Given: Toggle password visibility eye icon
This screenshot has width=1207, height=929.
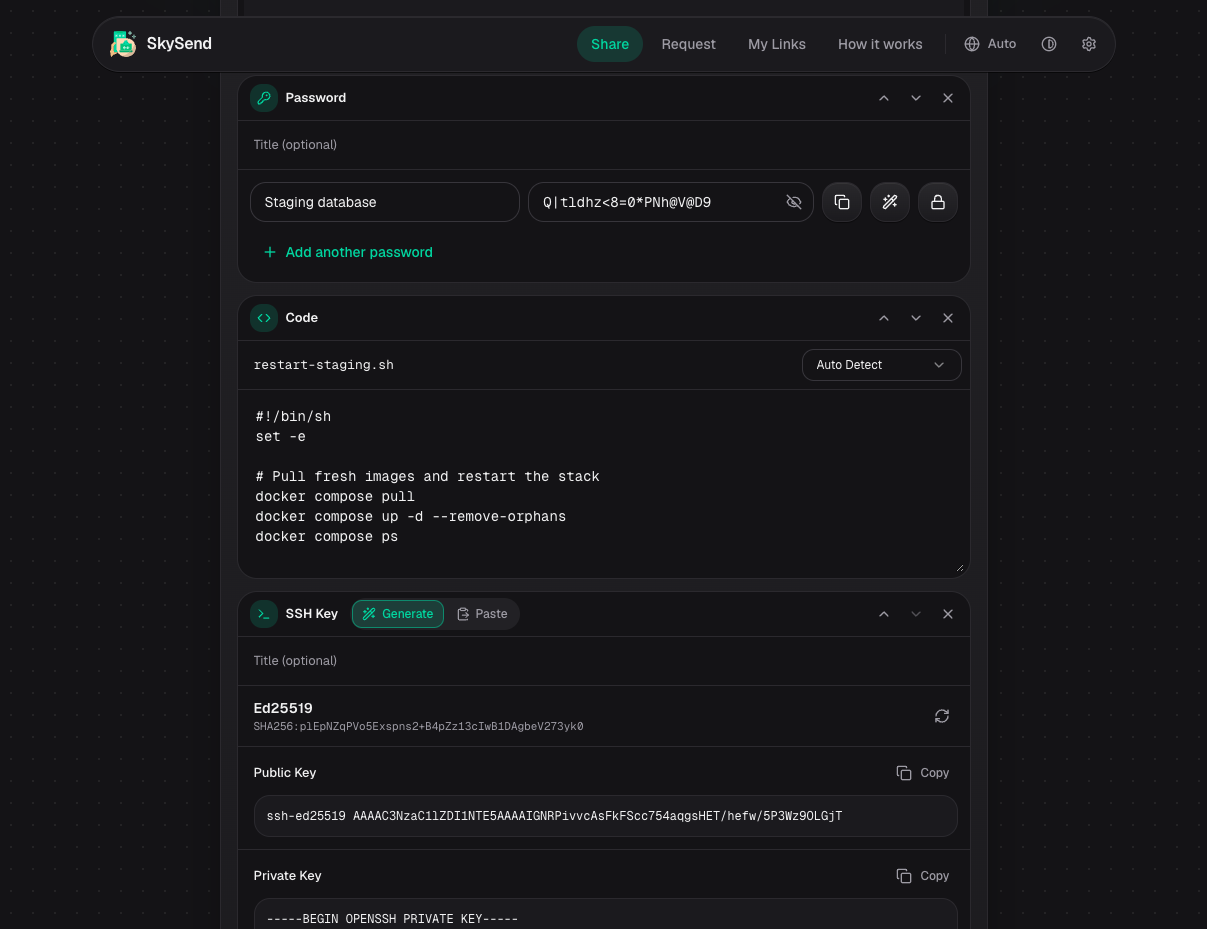Looking at the screenshot, I should [794, 202].
